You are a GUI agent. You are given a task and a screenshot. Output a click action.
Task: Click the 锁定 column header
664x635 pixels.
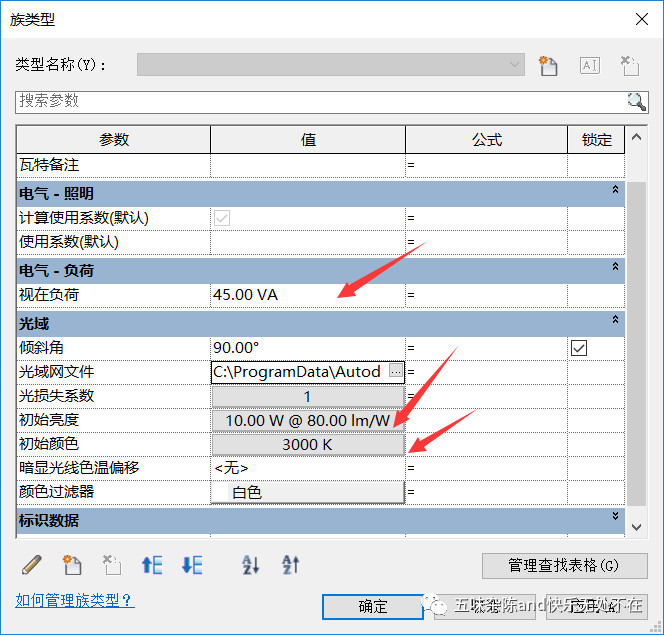click(596, 140)
